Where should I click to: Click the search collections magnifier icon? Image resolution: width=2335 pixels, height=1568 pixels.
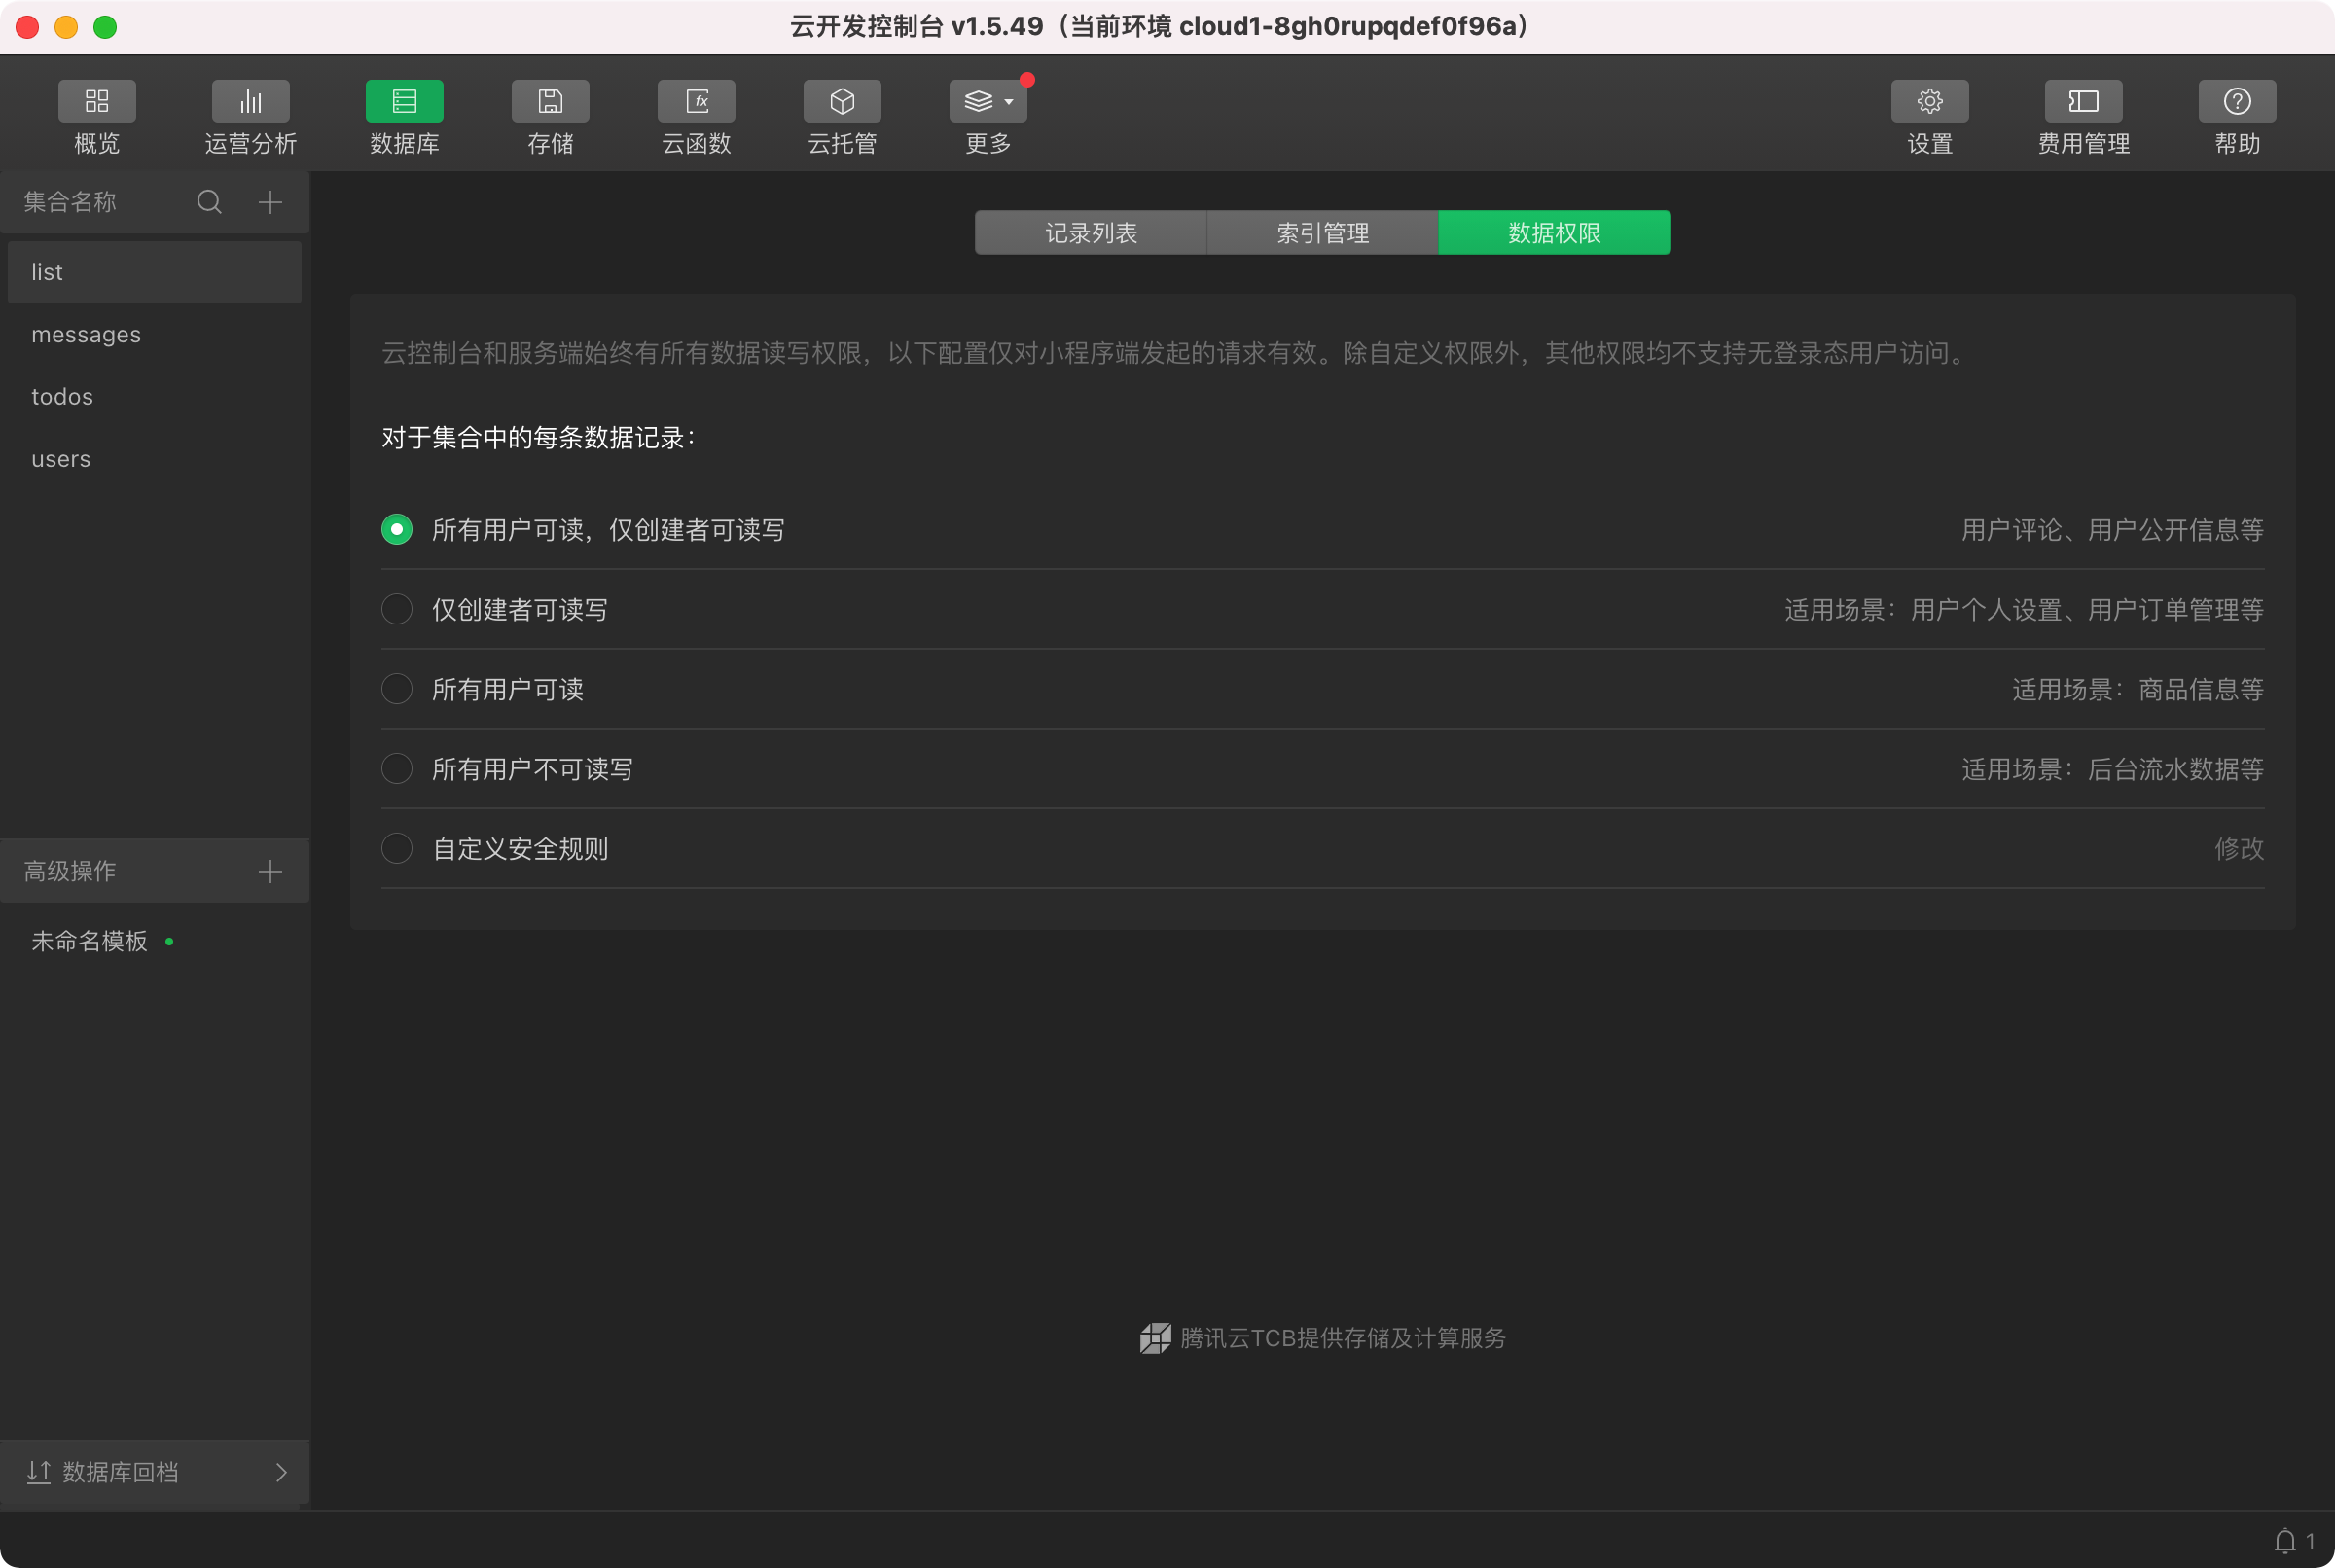tap(209, 202)
